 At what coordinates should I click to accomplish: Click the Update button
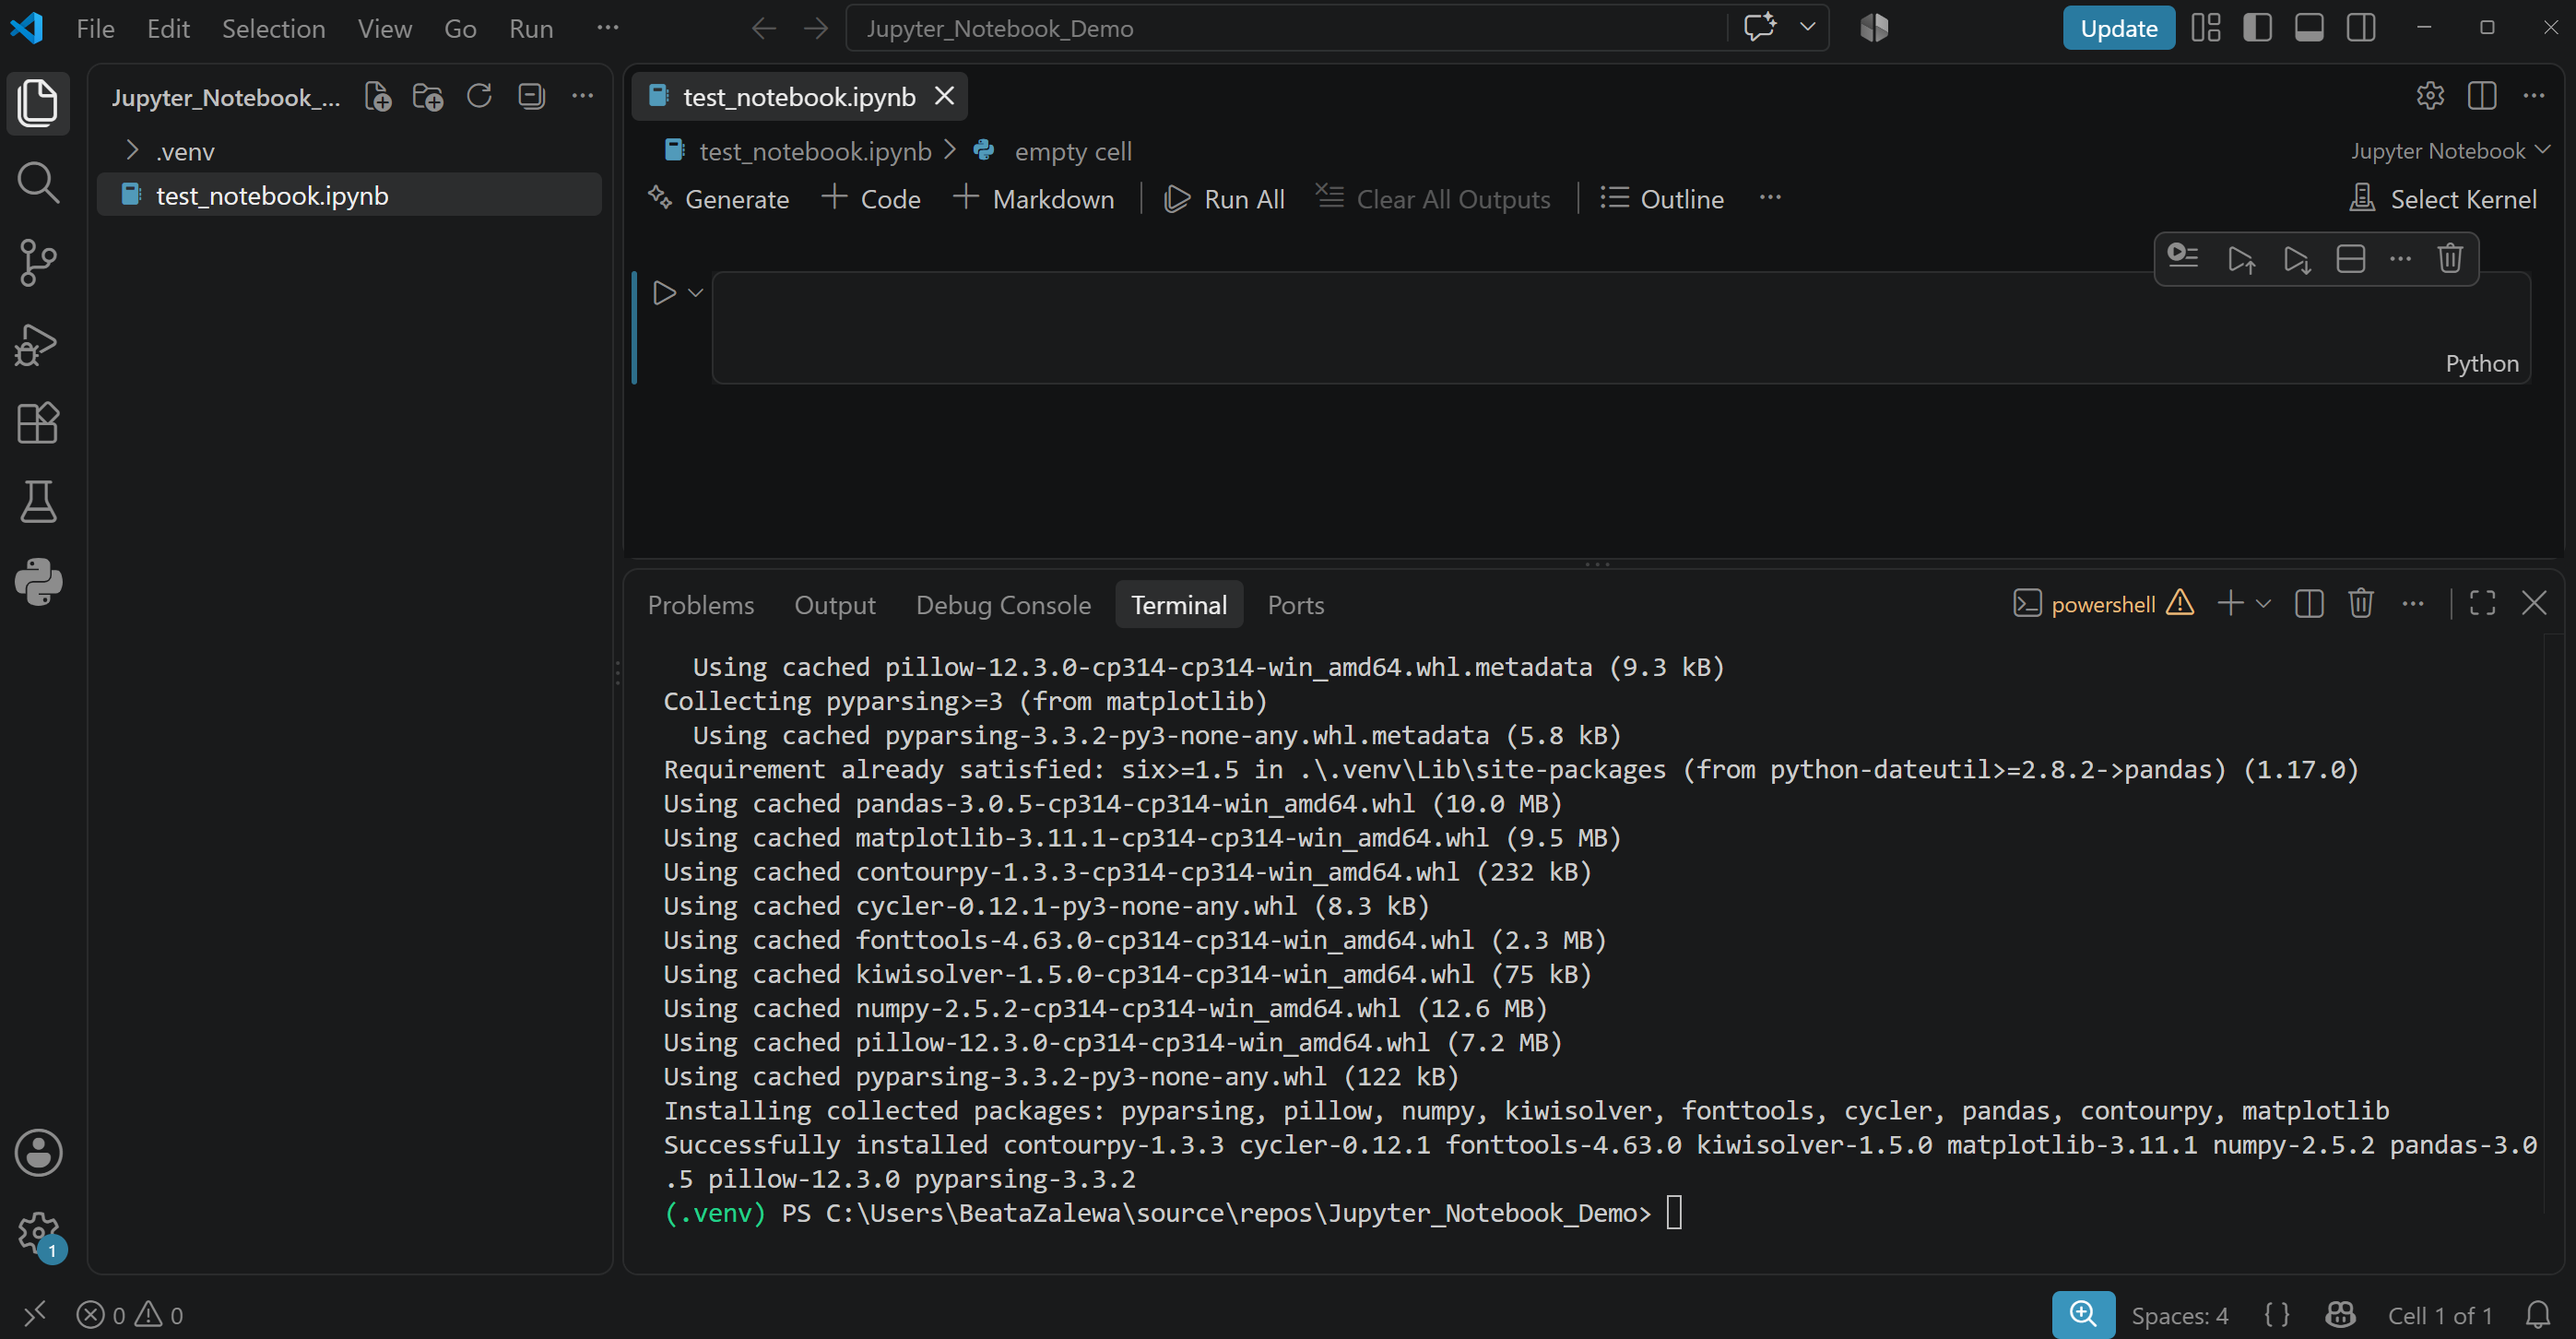click(x=2118, y=28)
